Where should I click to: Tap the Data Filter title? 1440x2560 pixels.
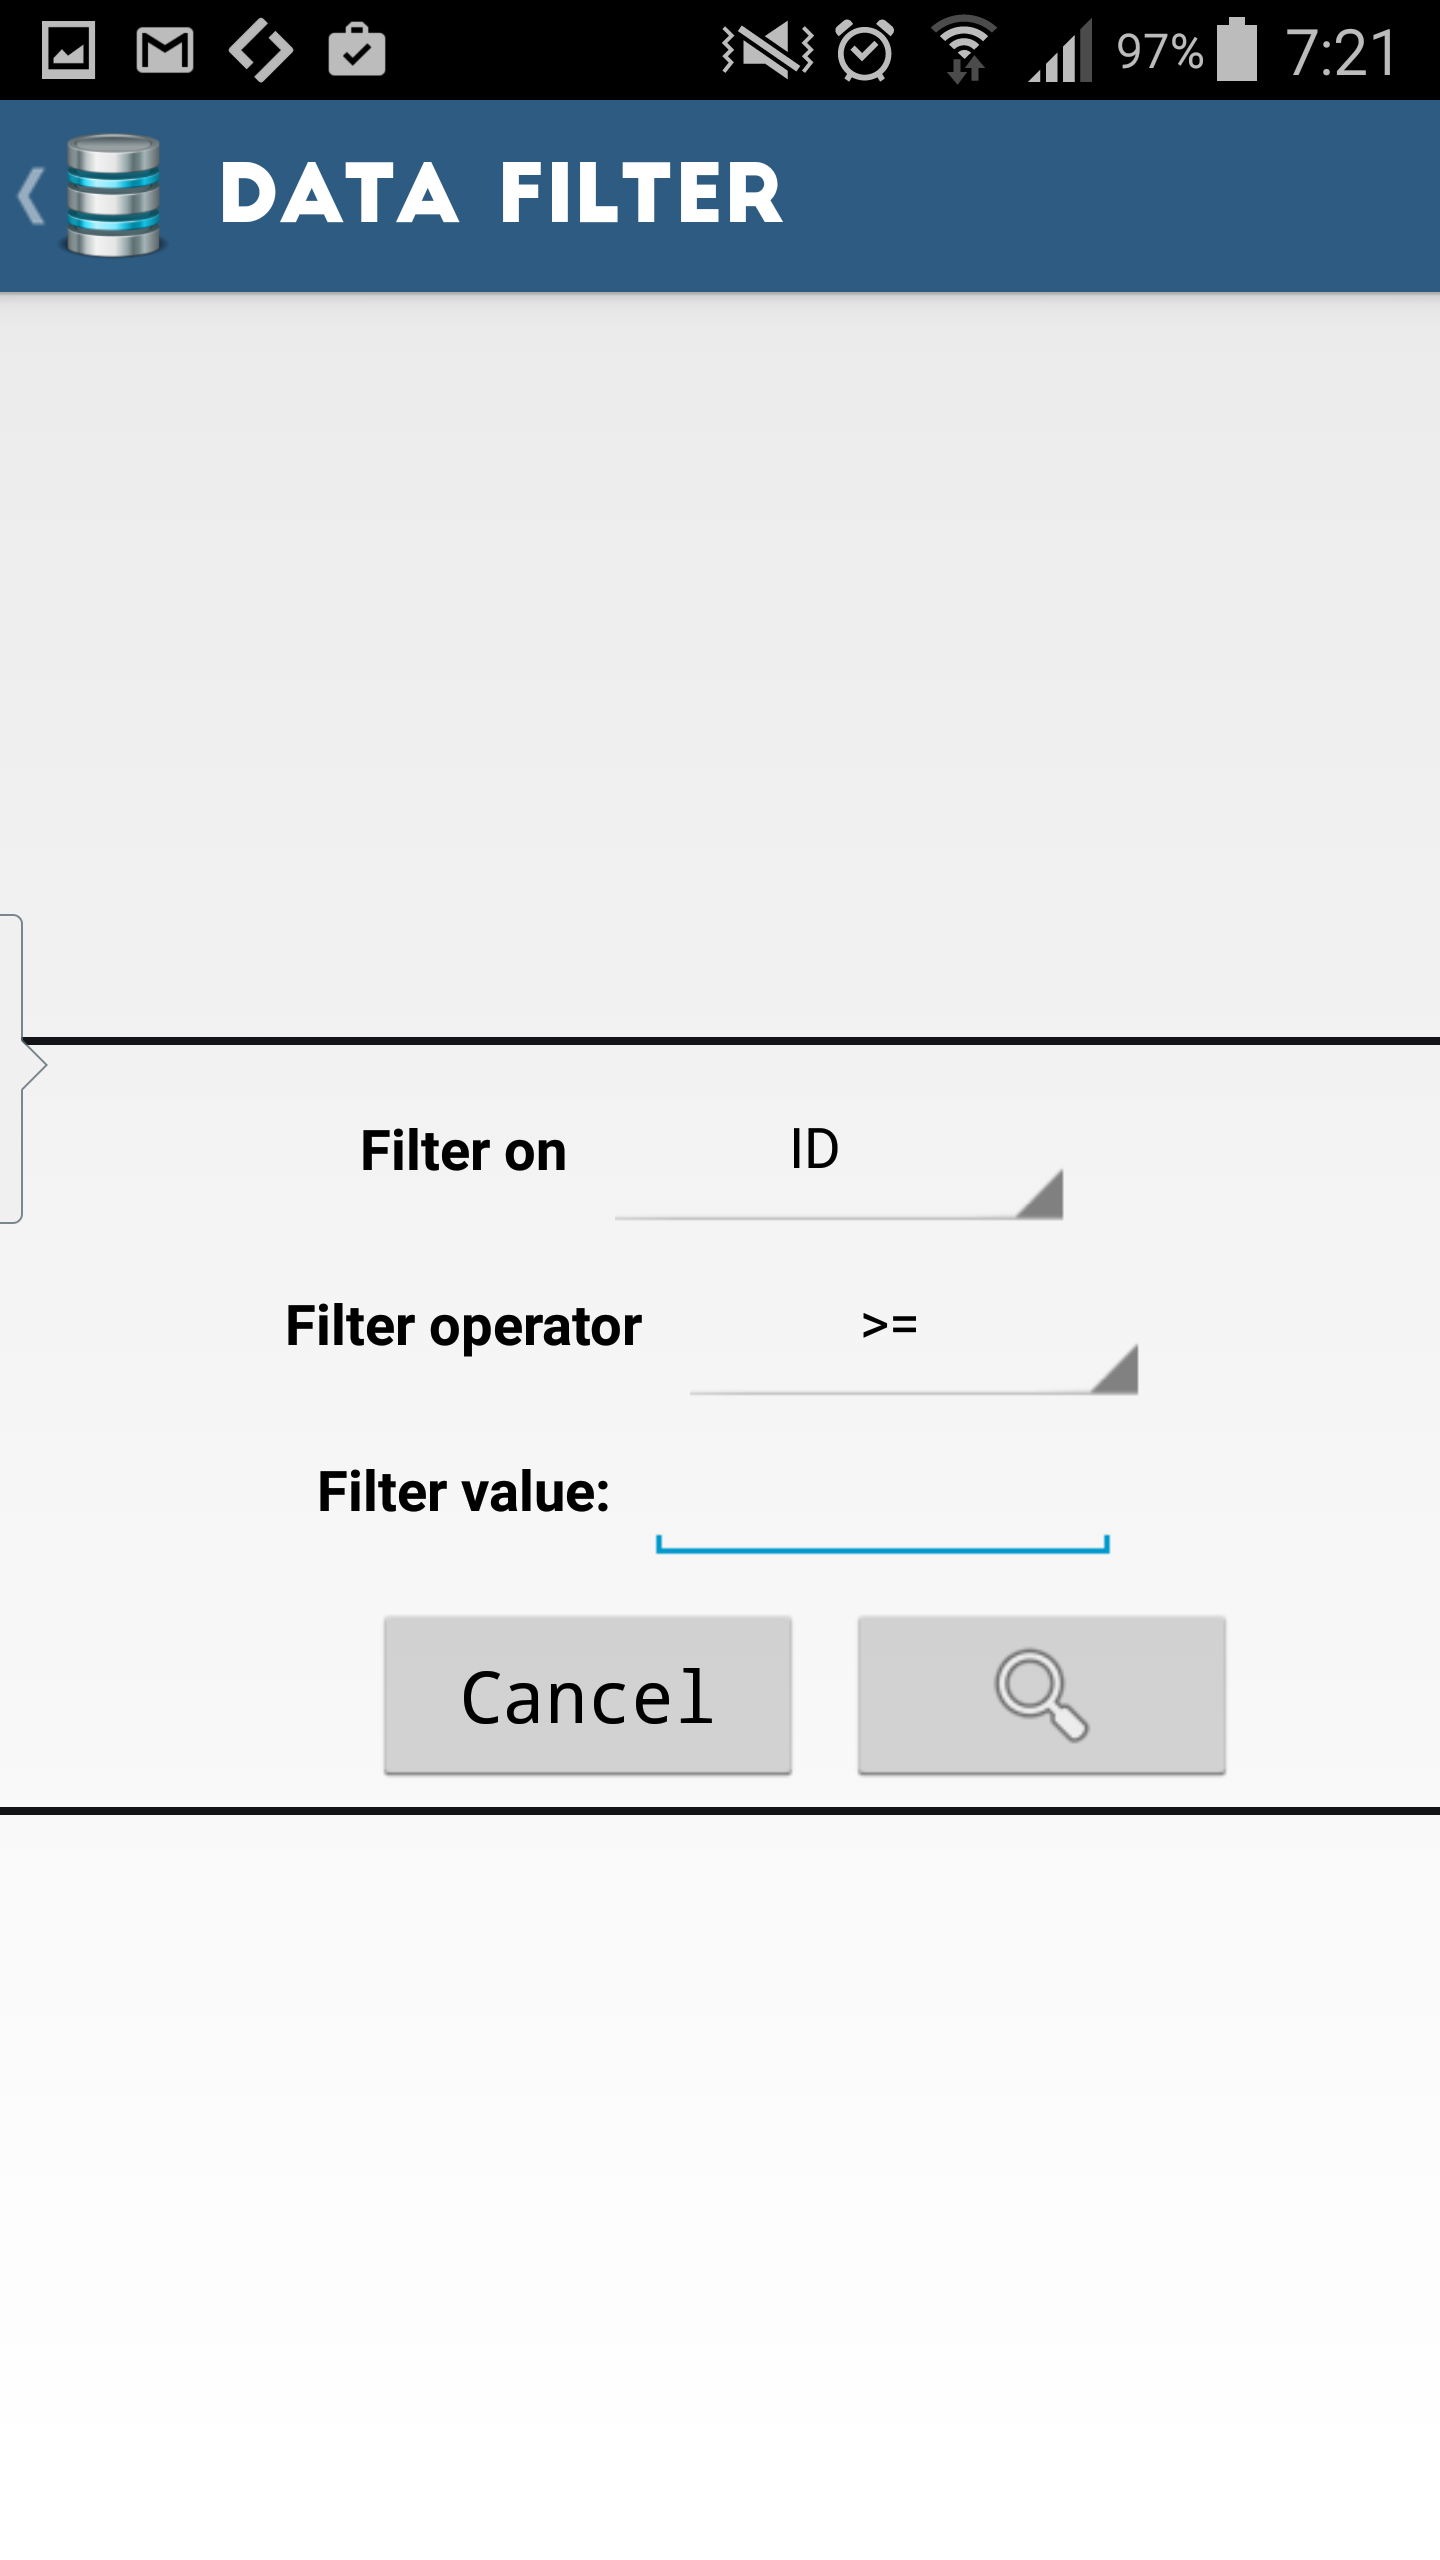tap(501, 194)
